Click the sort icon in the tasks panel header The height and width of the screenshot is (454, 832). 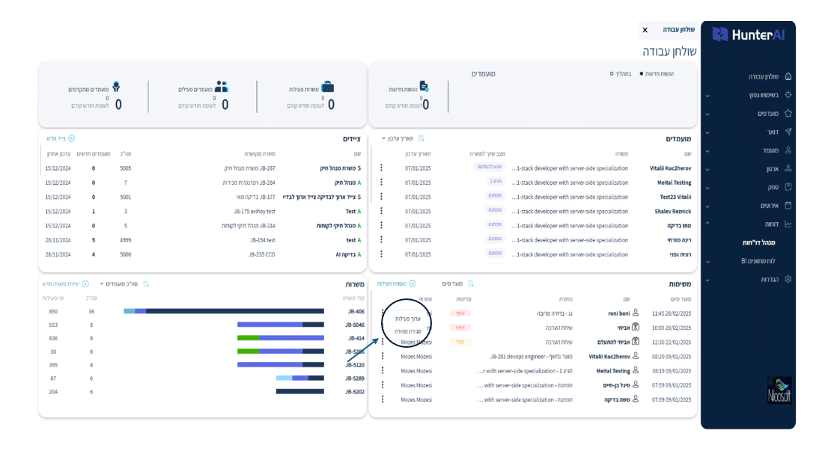(471, 284)
